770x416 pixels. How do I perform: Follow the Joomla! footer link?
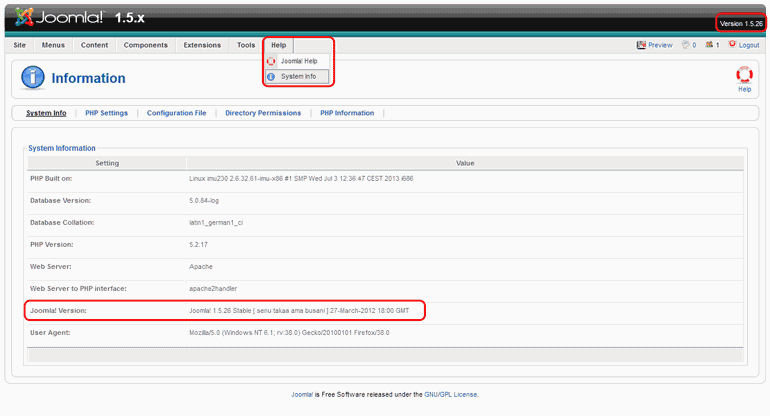[302, 394]
